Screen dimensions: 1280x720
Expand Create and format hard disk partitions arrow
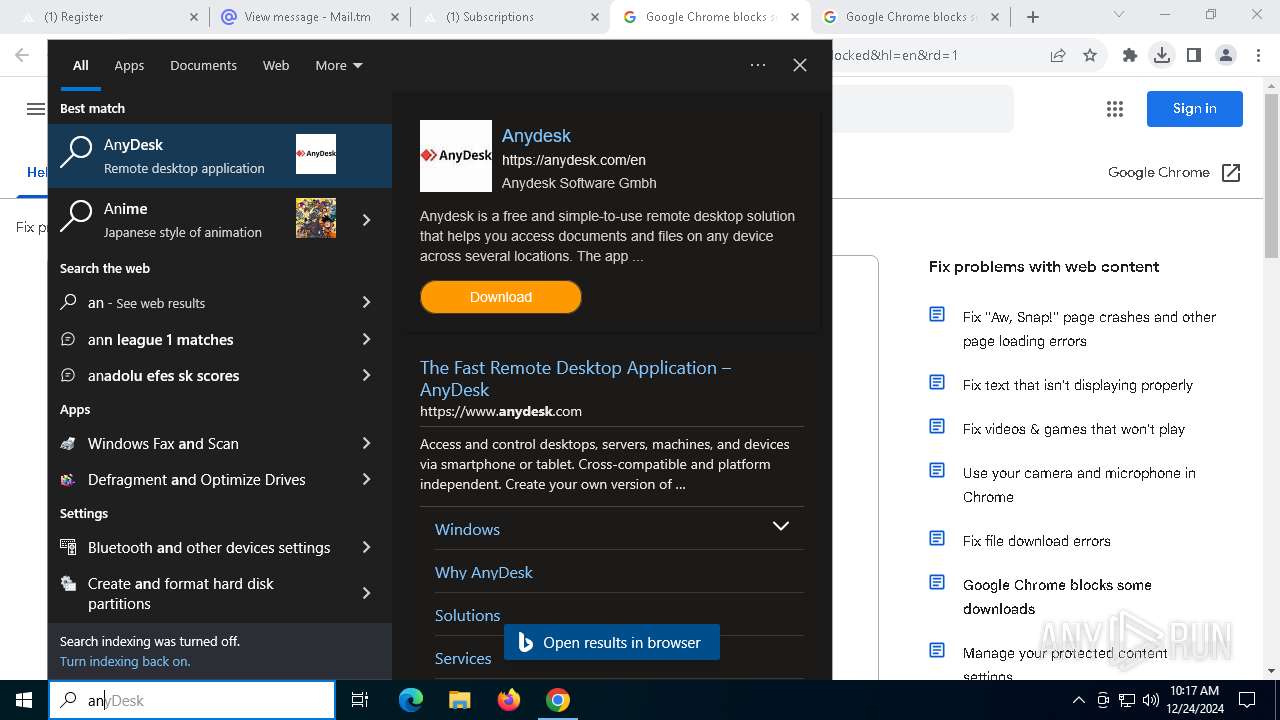click(366, 593)
